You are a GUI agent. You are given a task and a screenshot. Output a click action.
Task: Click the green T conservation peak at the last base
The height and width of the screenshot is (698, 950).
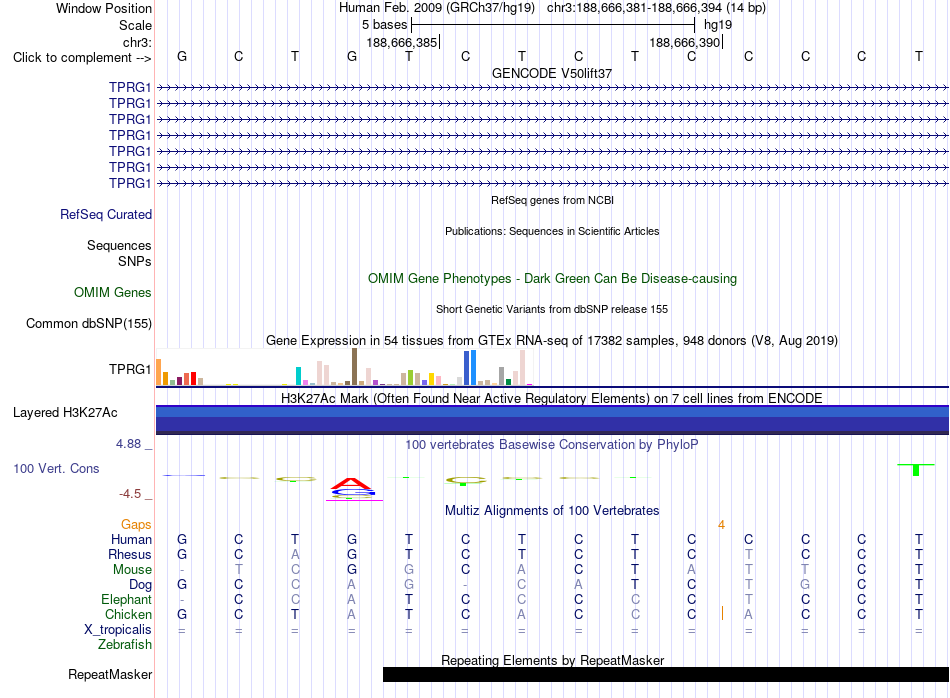[916, 470]
